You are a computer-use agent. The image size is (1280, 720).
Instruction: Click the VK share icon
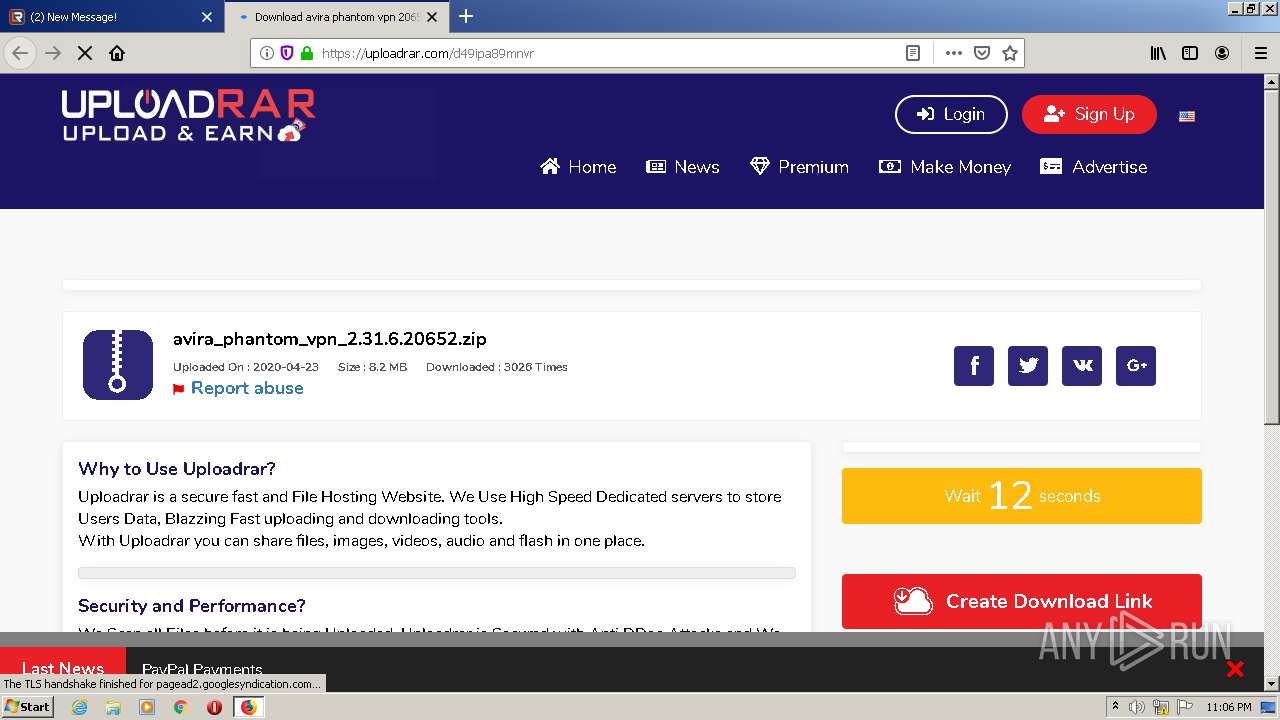pos(1082,366)
